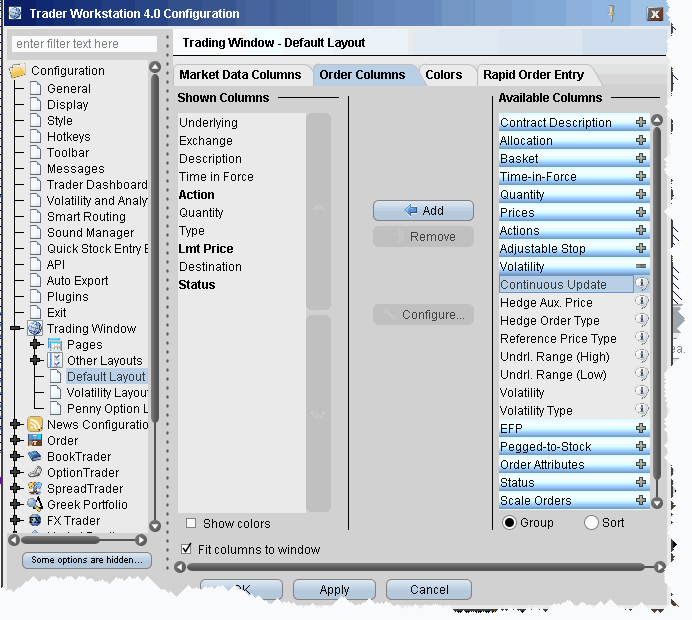Click the News Configuration RSS icon

point(35,424)
